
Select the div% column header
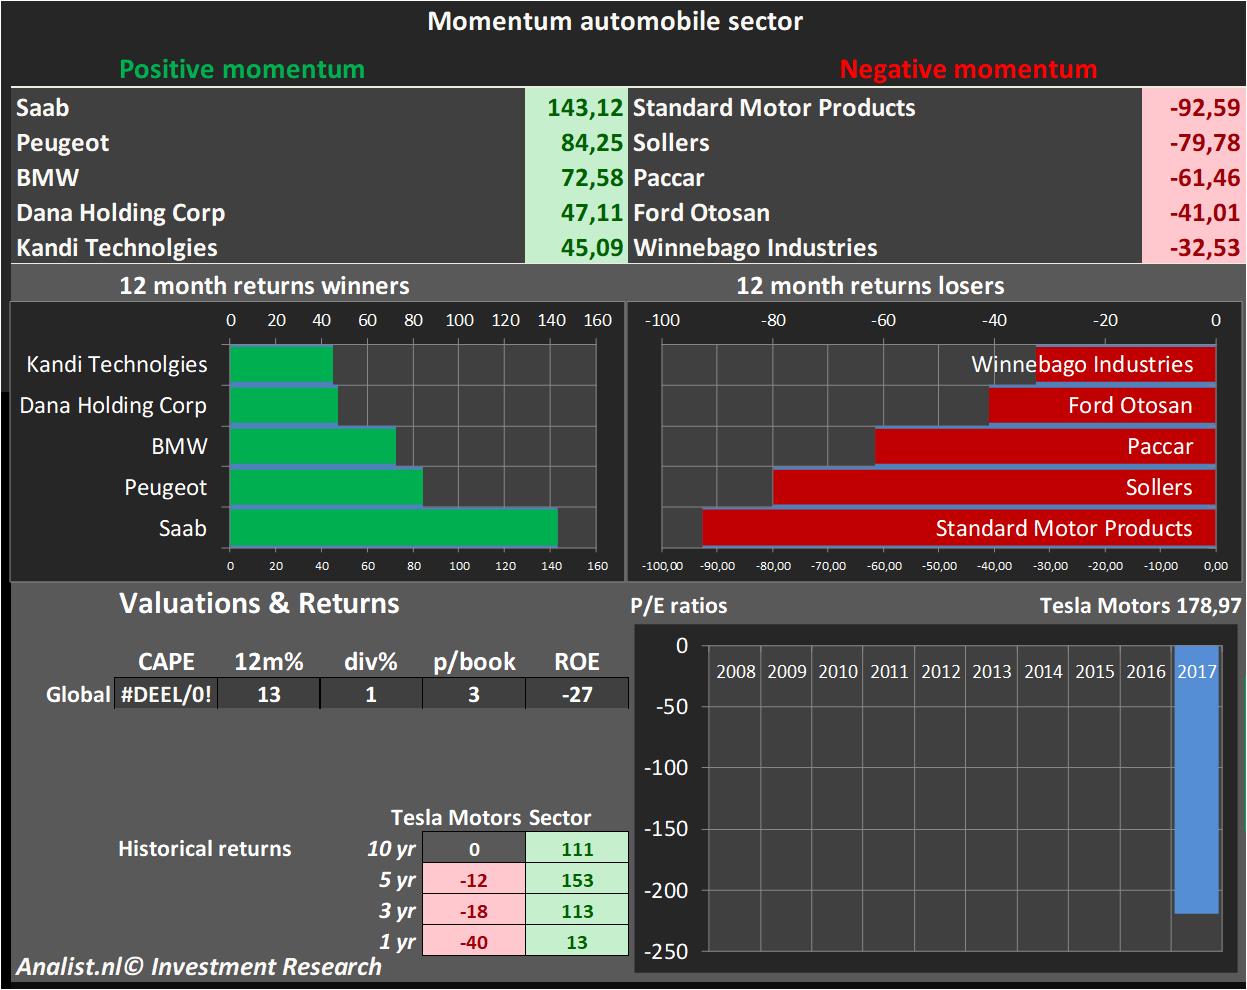click(x=371, y=662)
